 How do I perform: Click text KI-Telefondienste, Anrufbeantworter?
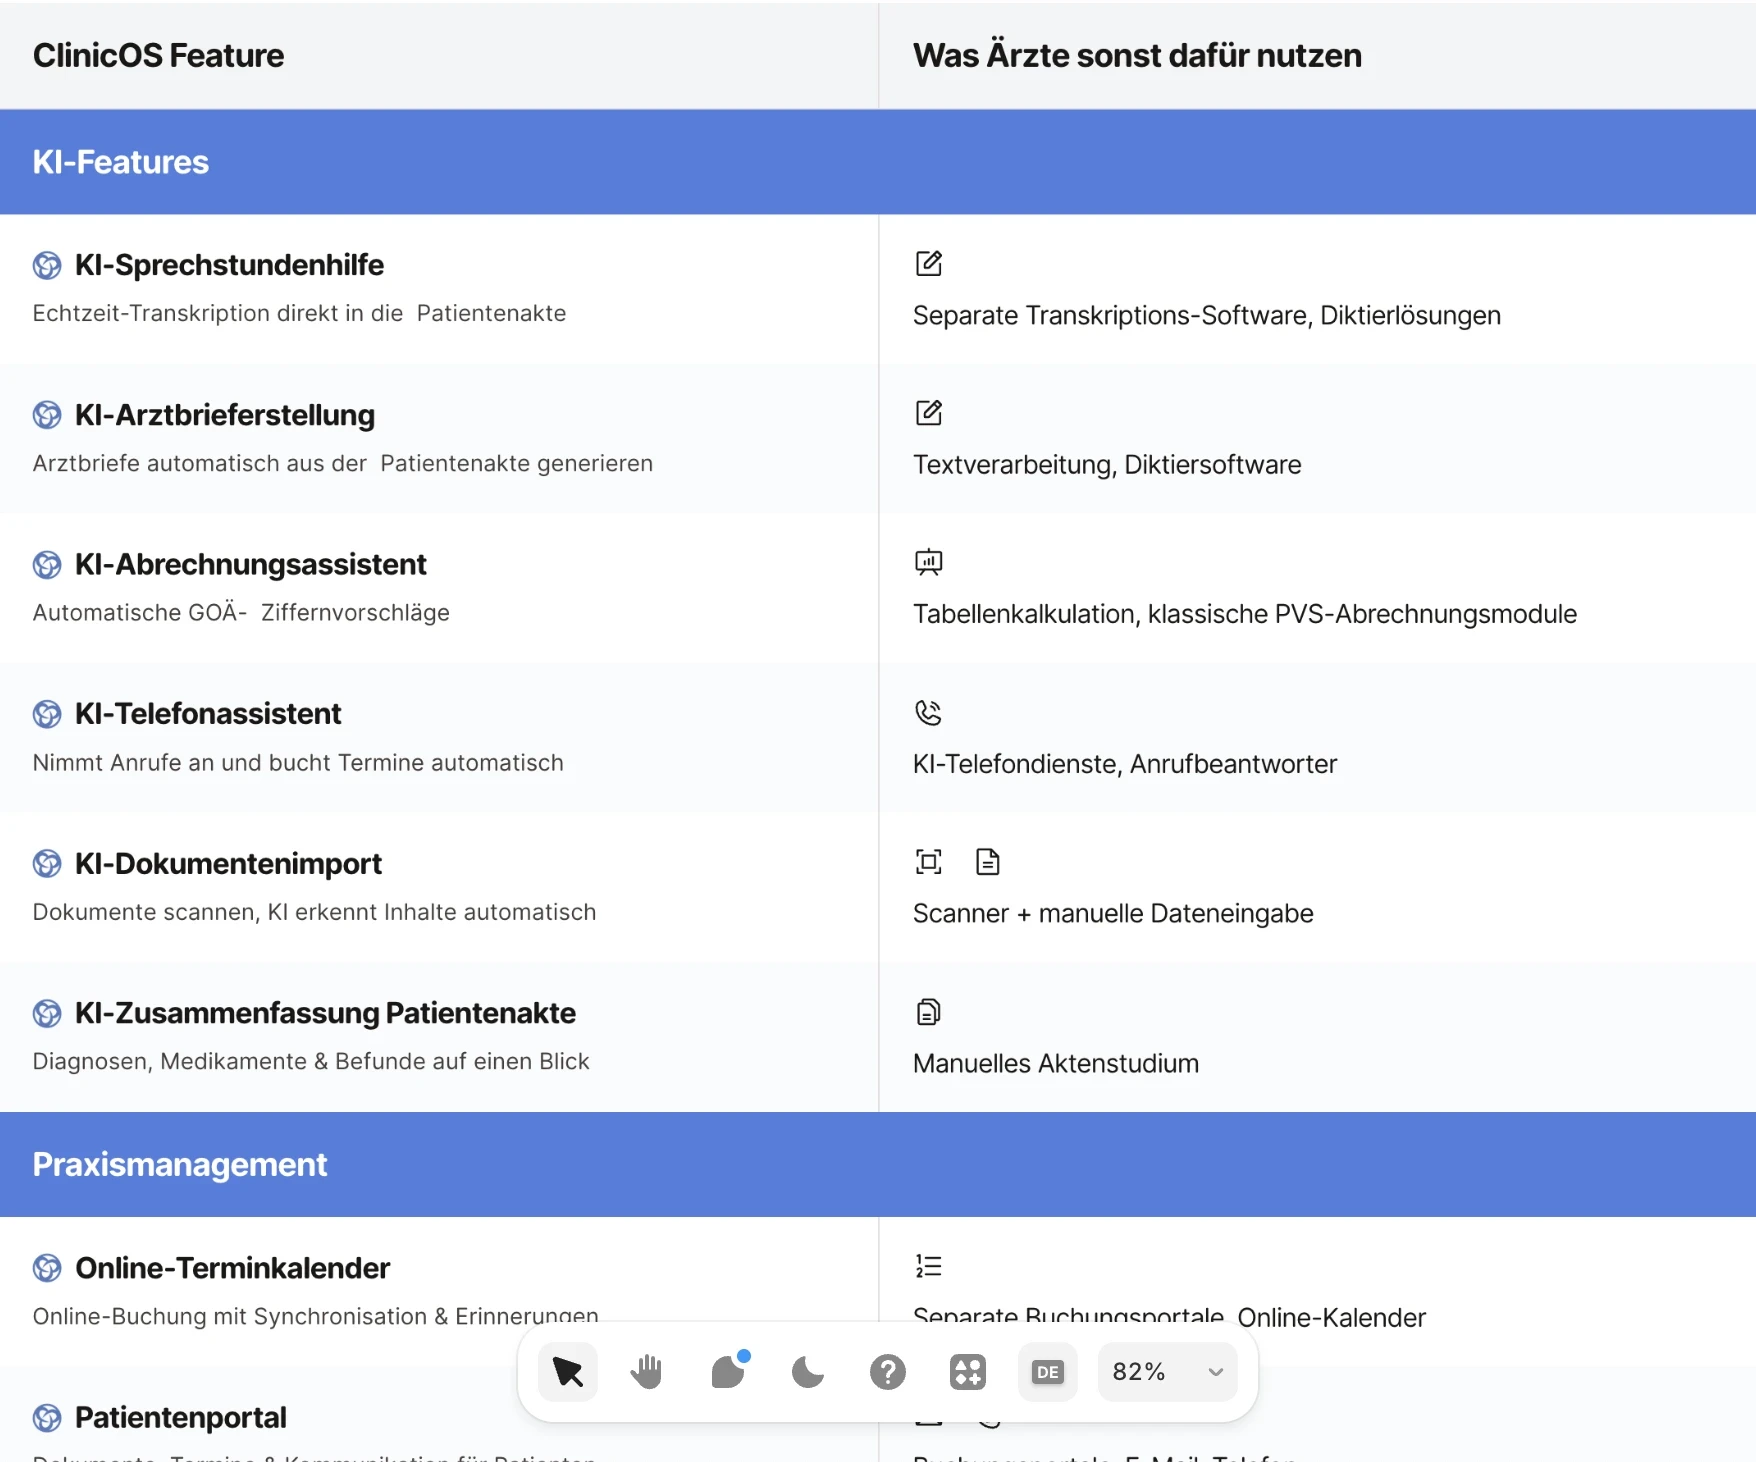[x=1125, y=764]
